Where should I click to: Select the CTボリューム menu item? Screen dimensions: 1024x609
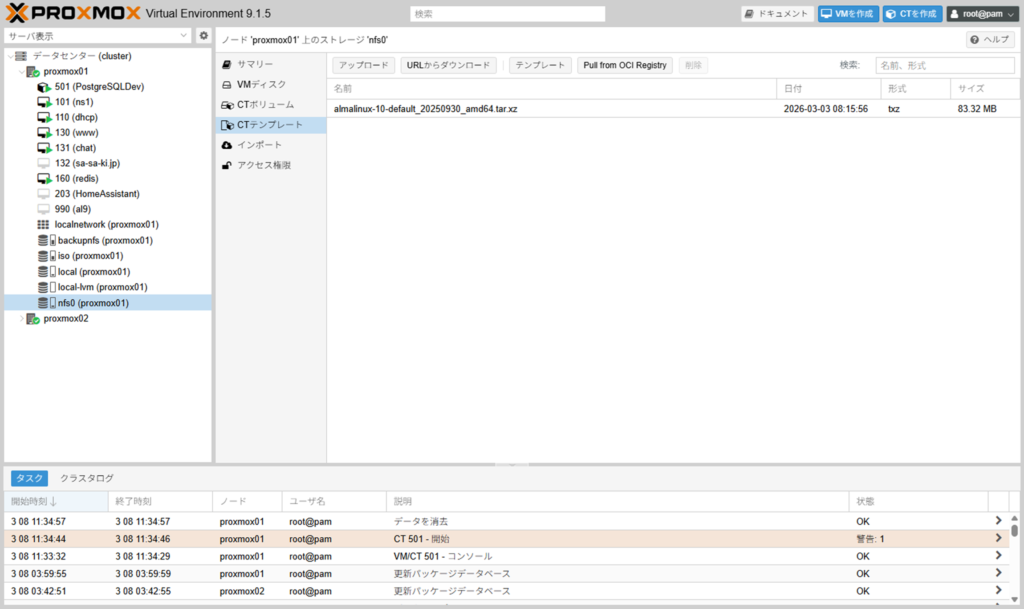coord(265,105)
